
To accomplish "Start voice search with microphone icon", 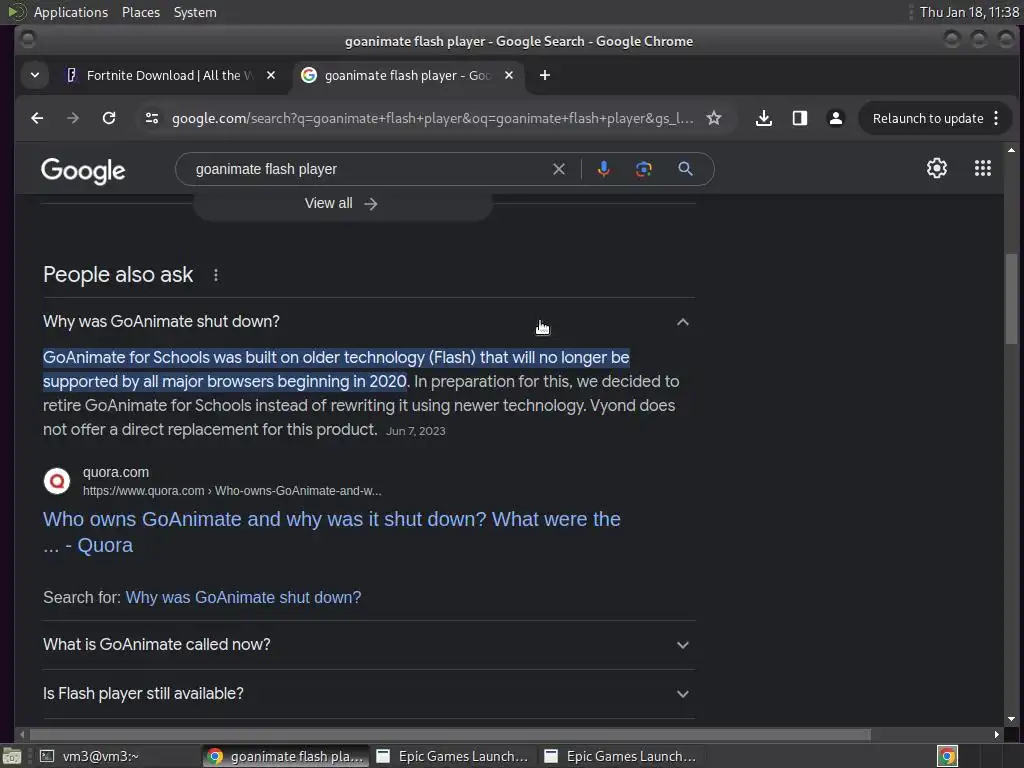I will coord(603,169).
